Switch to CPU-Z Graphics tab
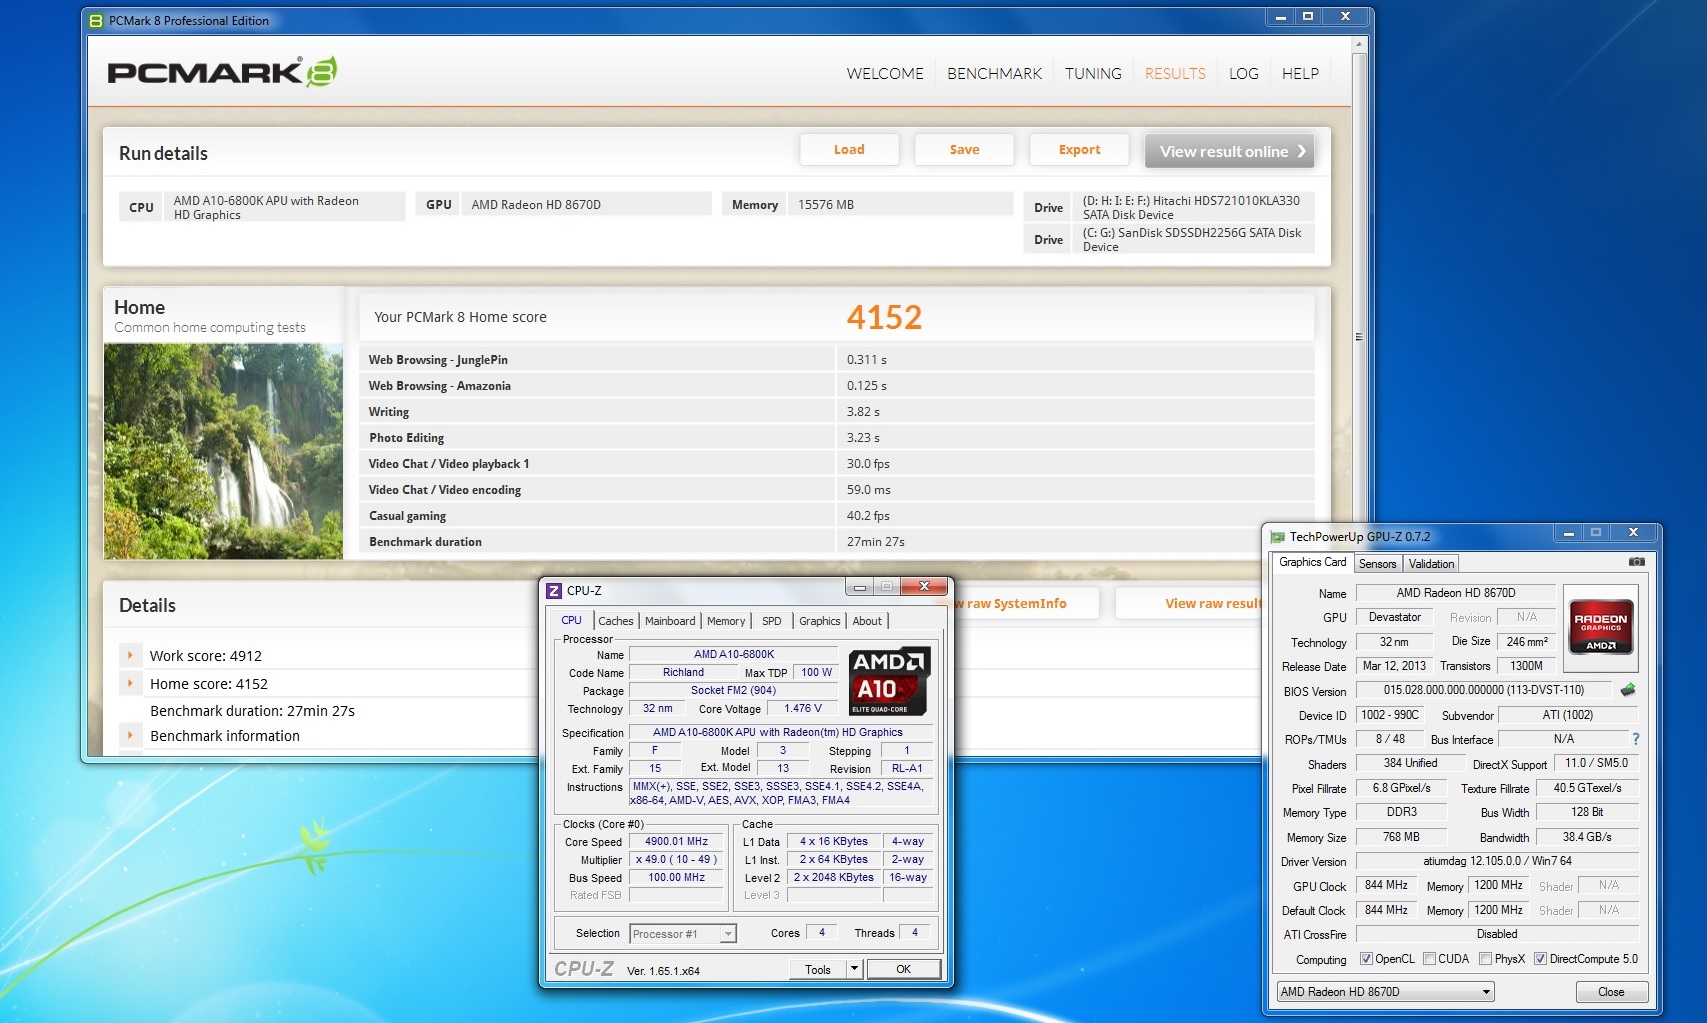Viewport: 1707px width, 1023px height. (x=820, y=621)
